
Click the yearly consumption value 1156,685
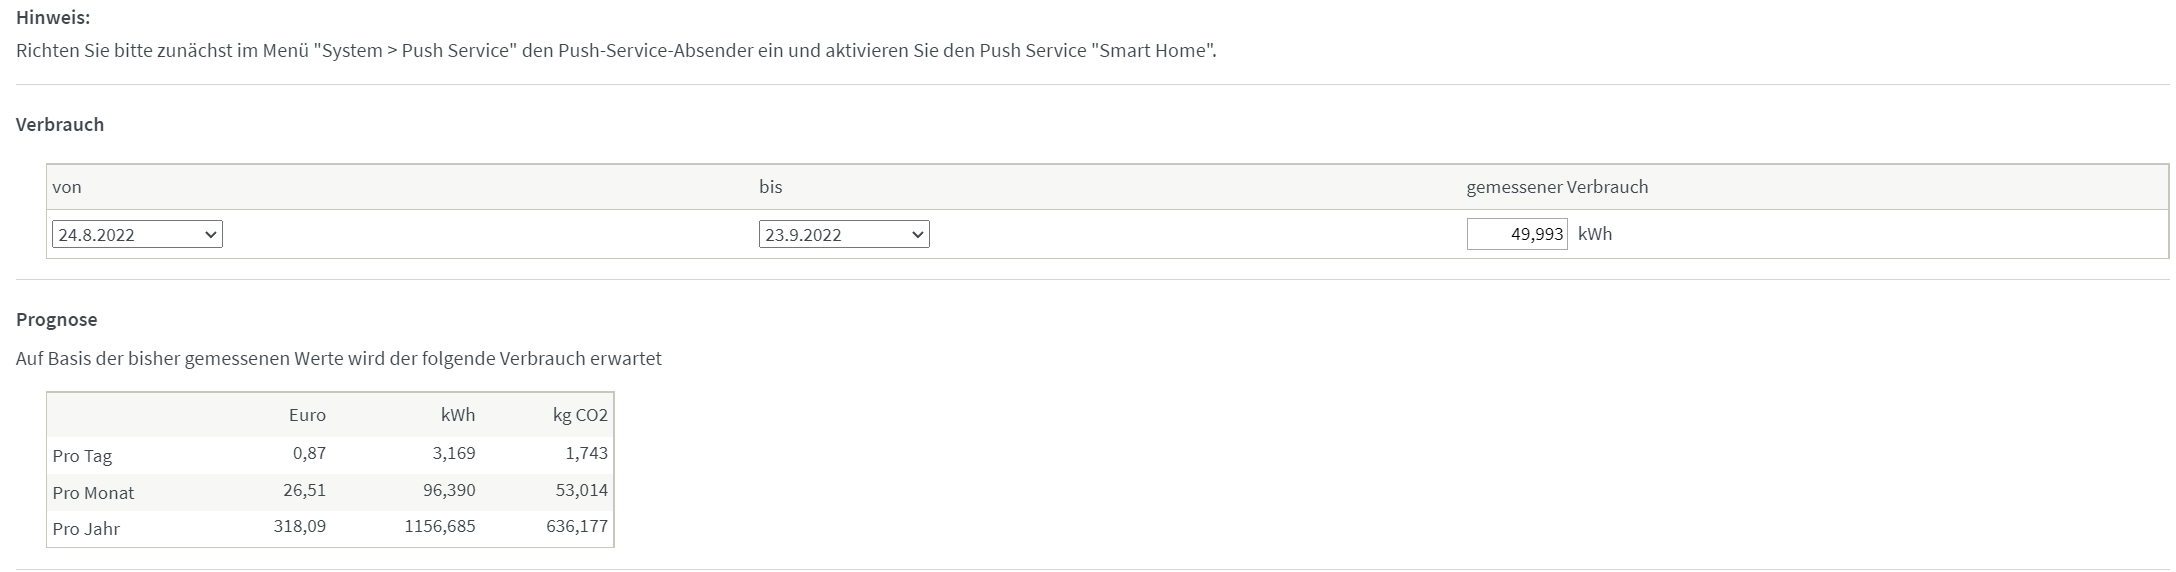[440, 526]
